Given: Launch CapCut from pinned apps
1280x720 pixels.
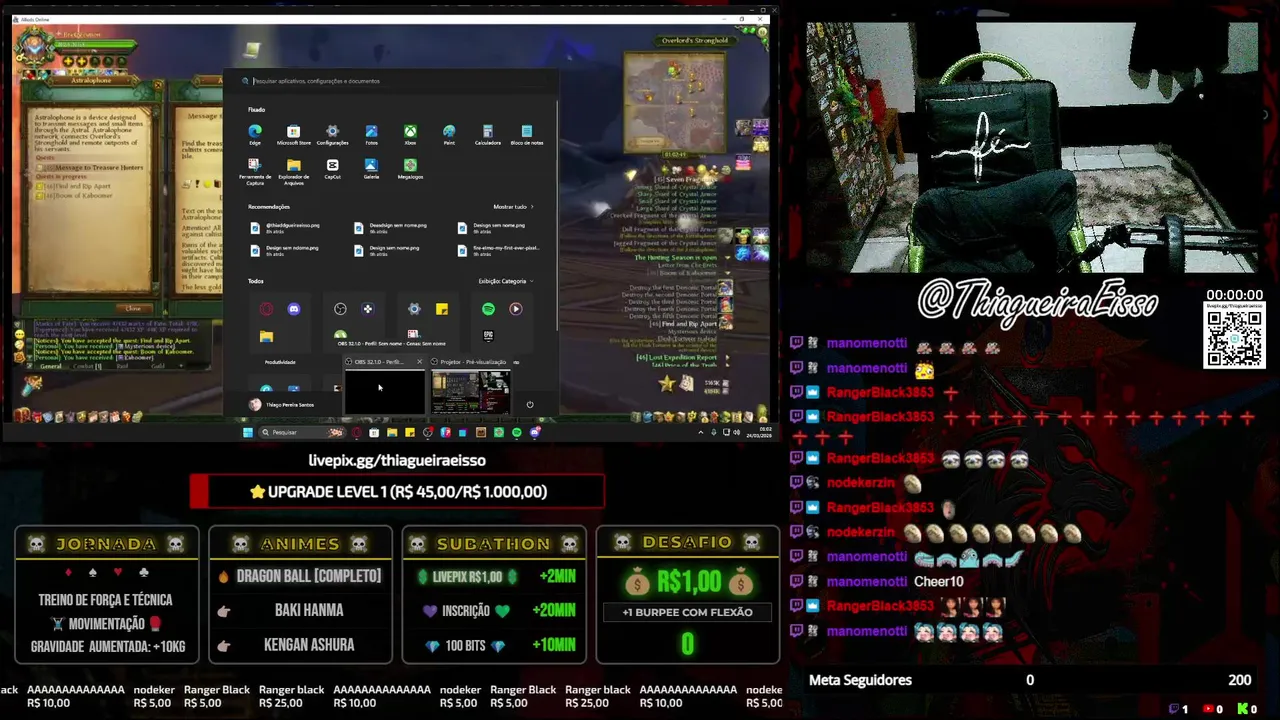Looking at the screenshot, I should (x=332, y=168).
